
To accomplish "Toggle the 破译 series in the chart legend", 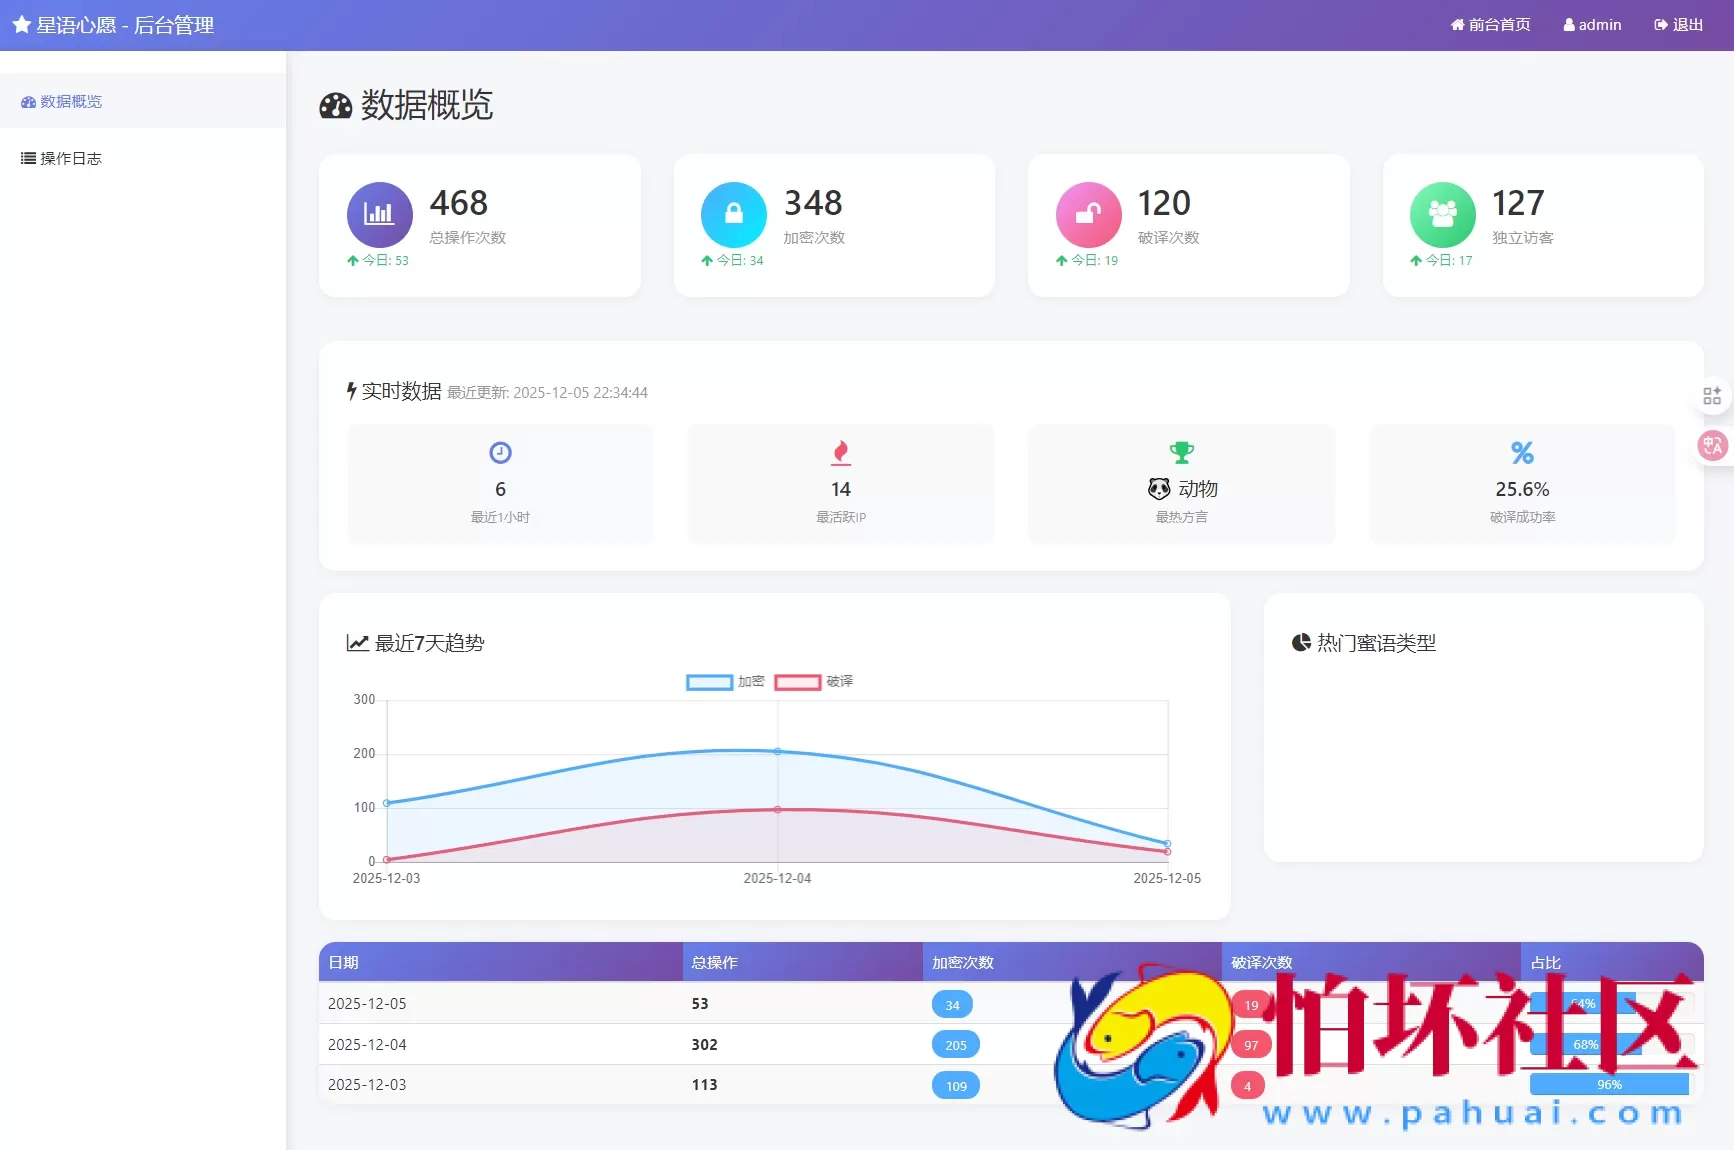I will [815, 681].
